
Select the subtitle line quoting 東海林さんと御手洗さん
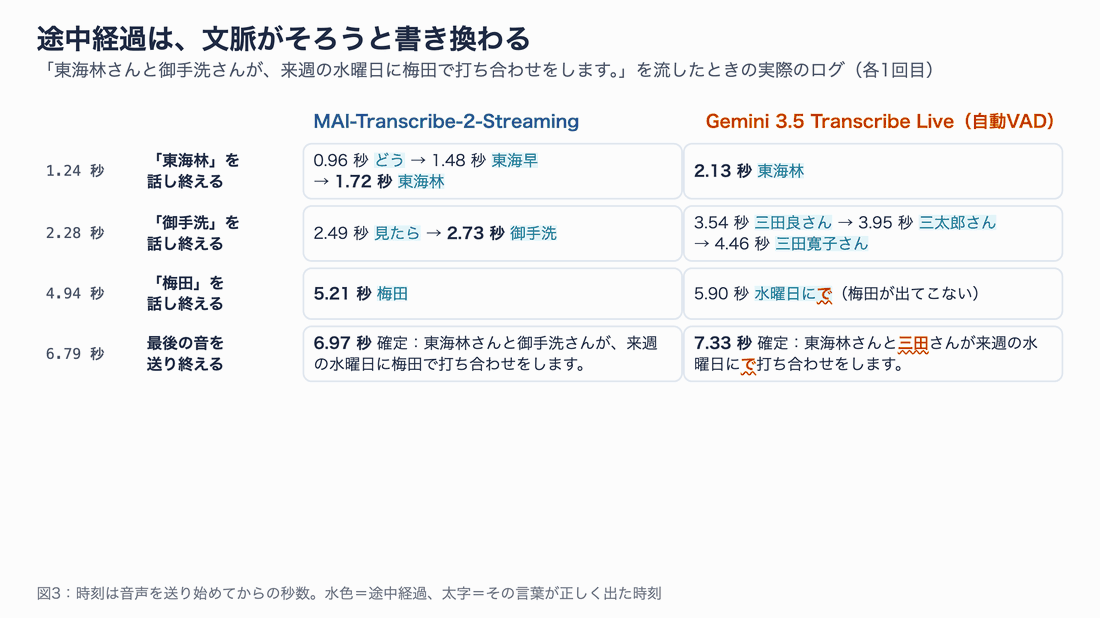pyautogui.click(x=488, y=70)
